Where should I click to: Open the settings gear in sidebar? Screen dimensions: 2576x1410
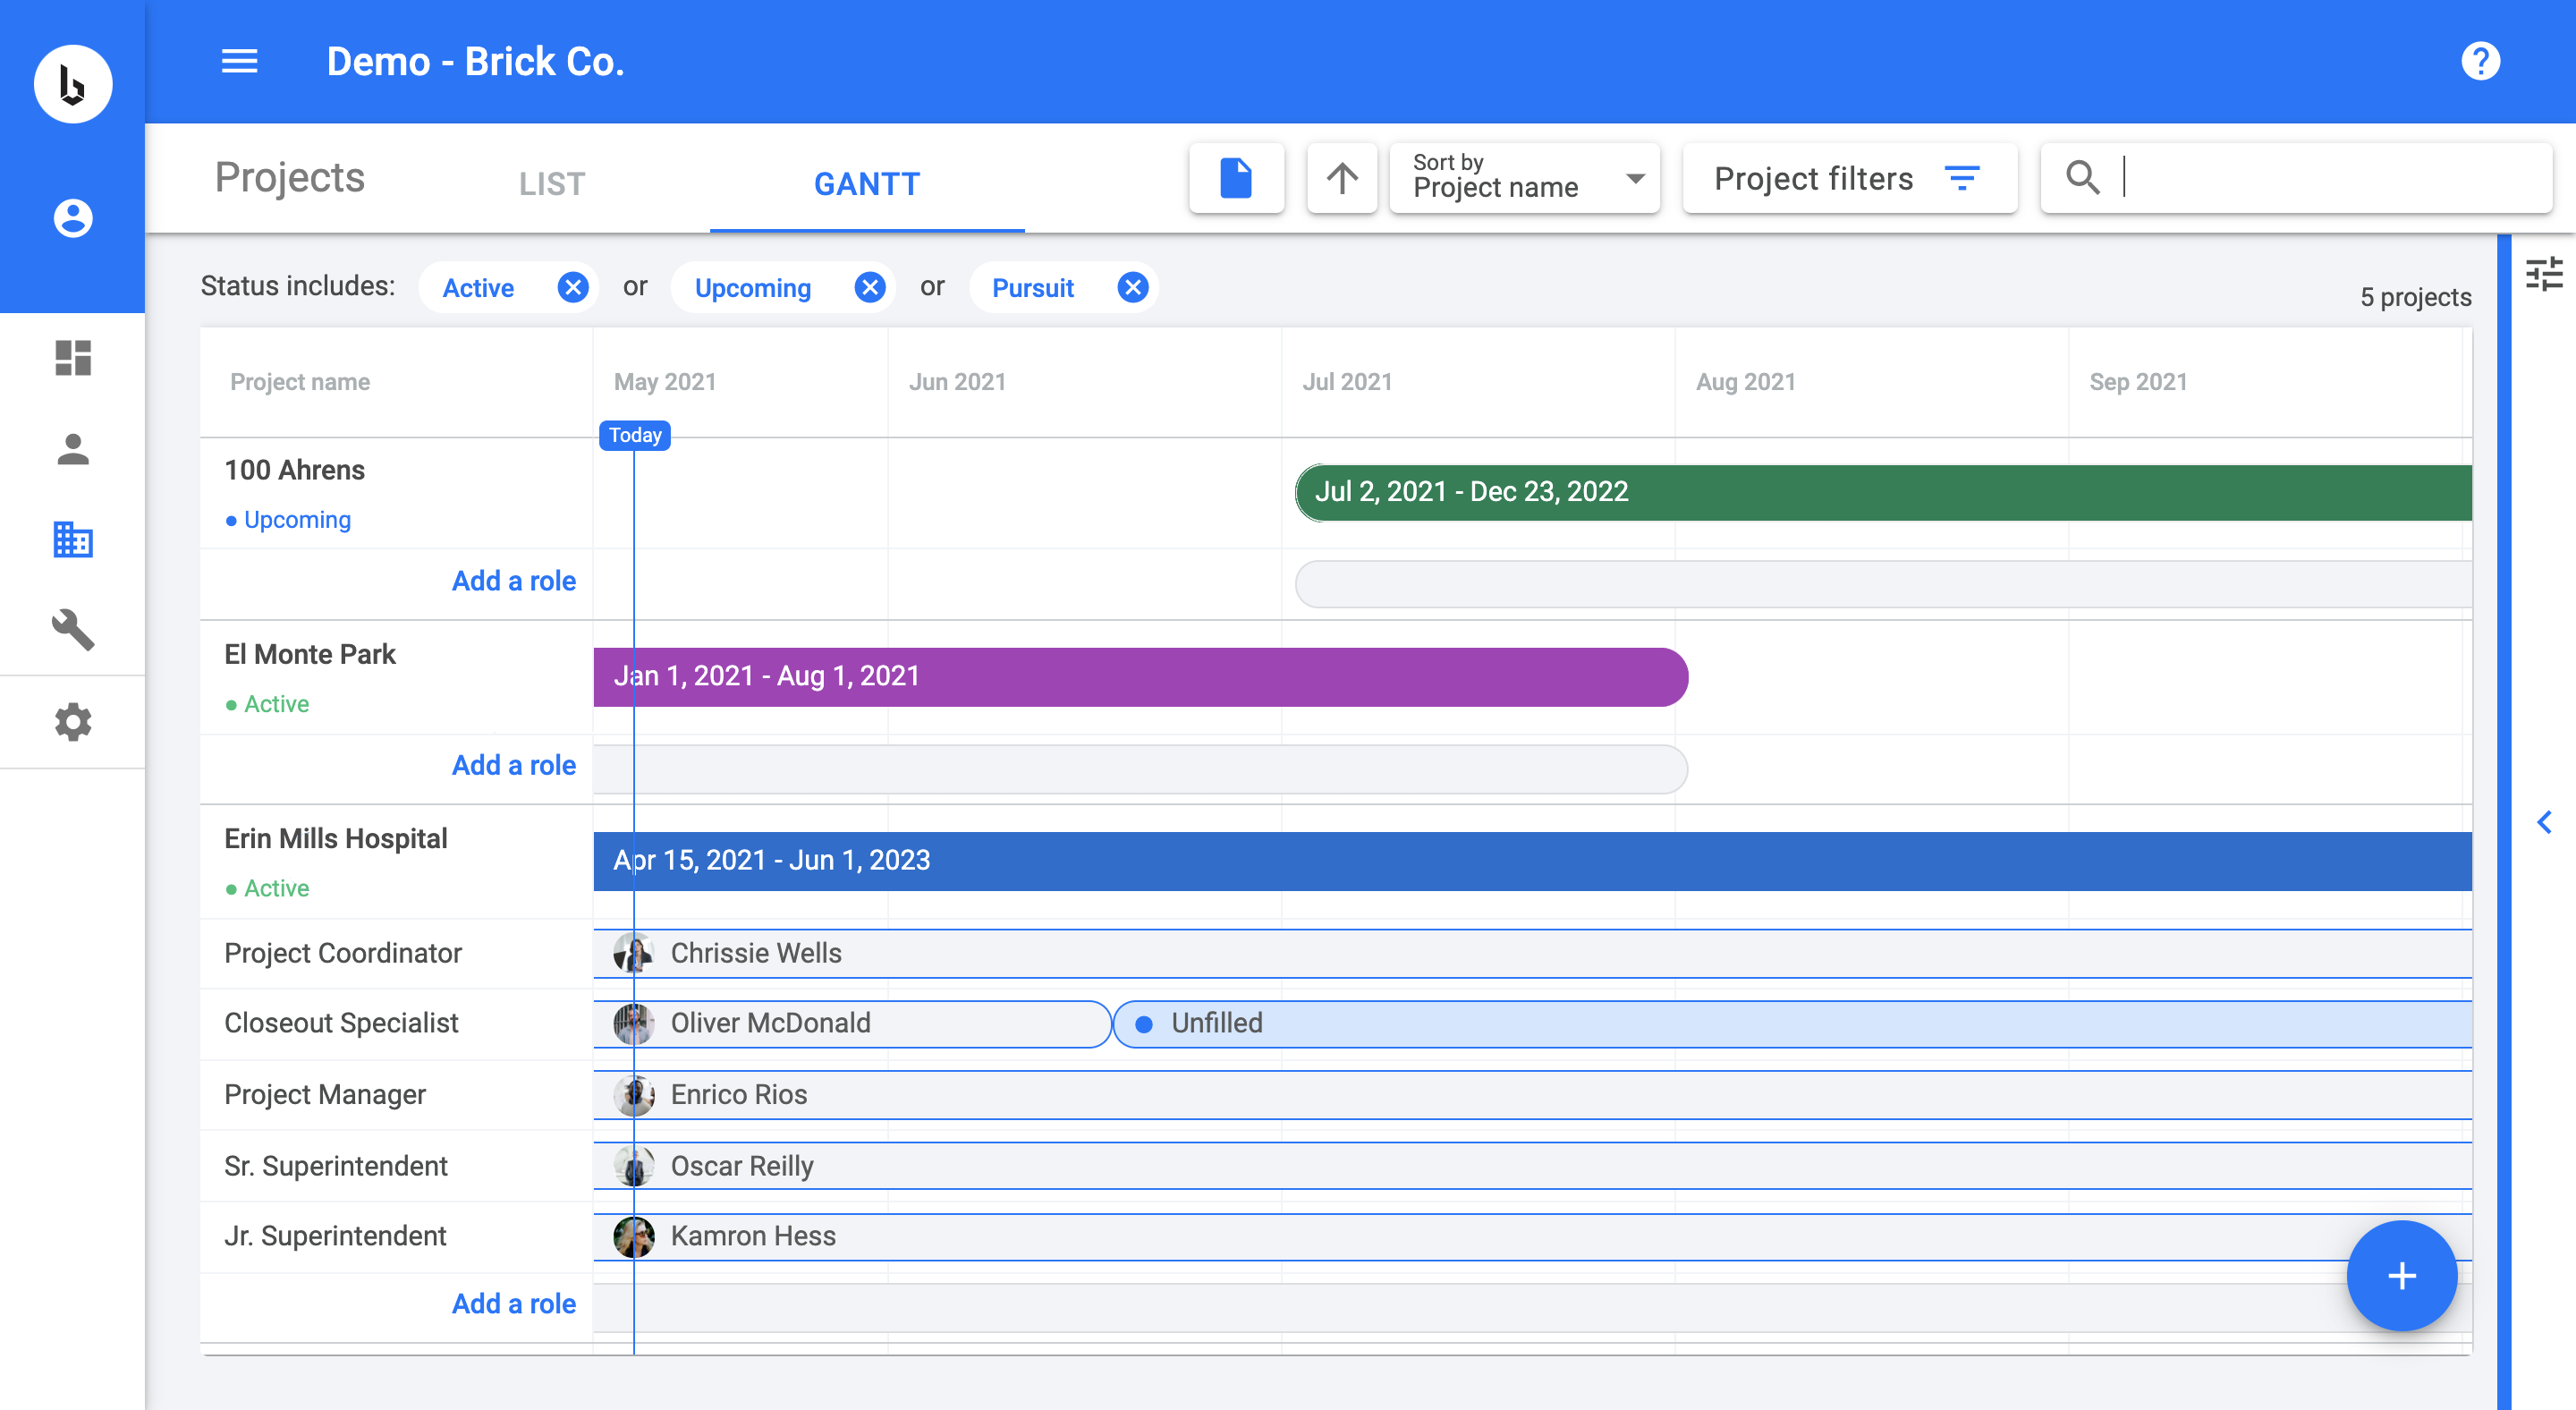(73, 722)
